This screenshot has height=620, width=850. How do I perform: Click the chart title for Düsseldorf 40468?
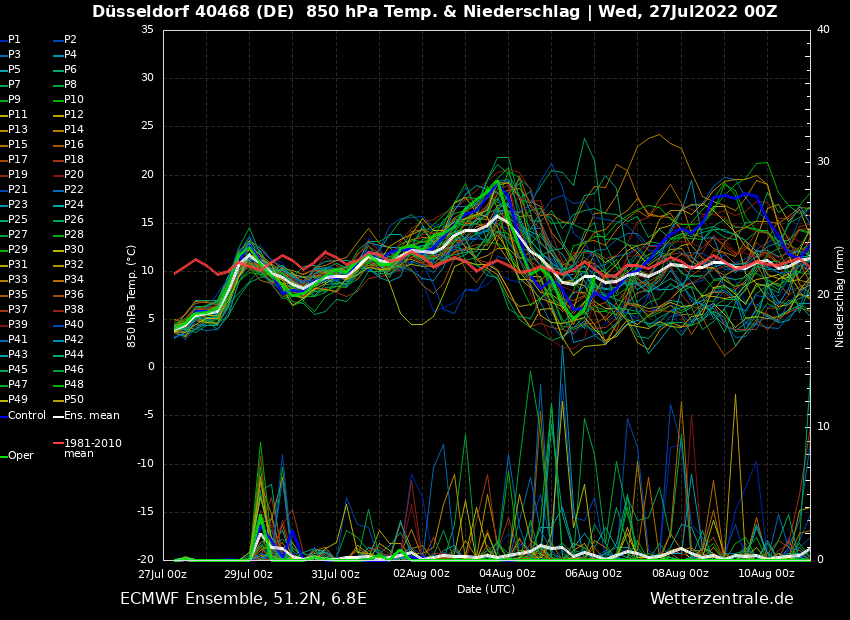434,12
